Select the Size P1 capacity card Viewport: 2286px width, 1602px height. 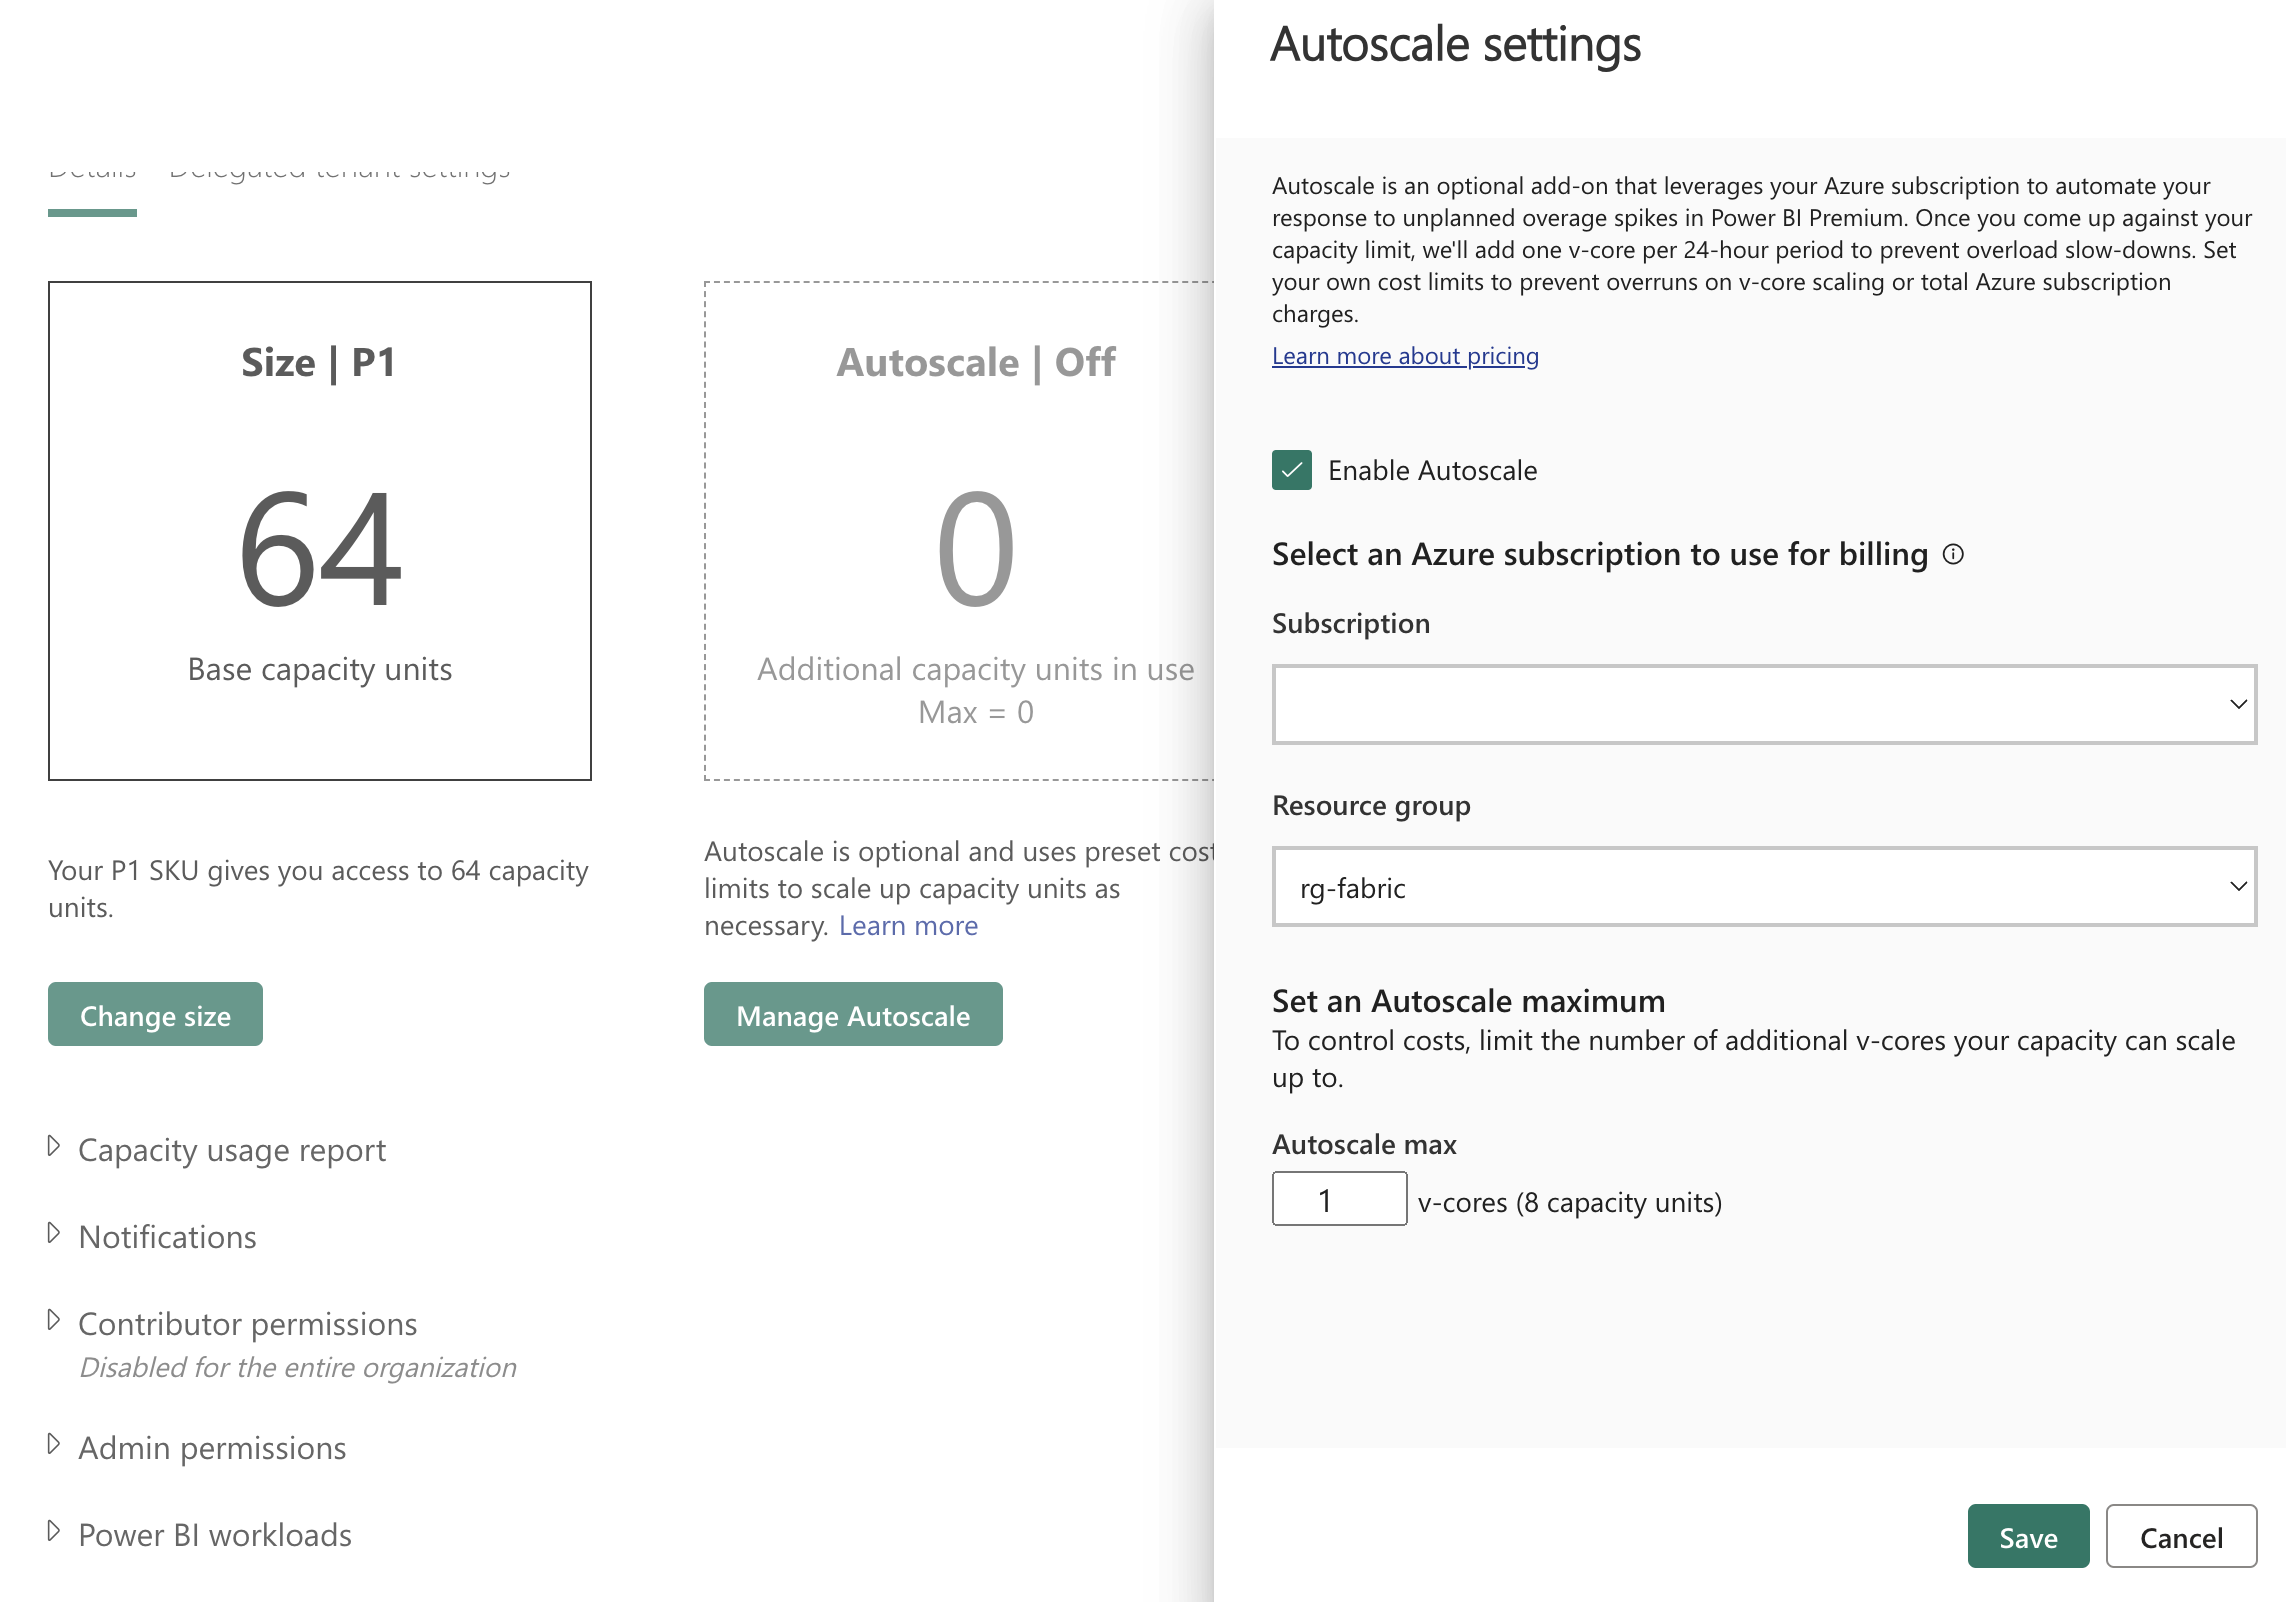319,531
